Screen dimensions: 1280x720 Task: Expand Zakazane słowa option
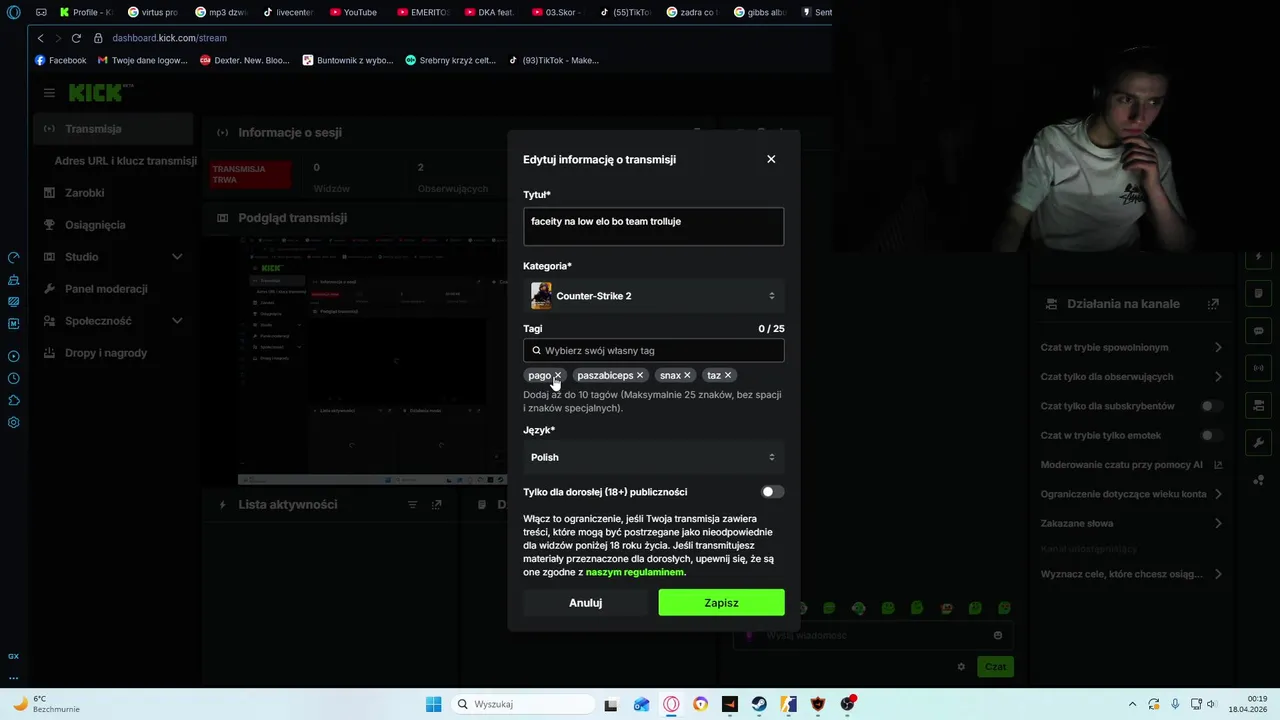(x=1132, y=523)
